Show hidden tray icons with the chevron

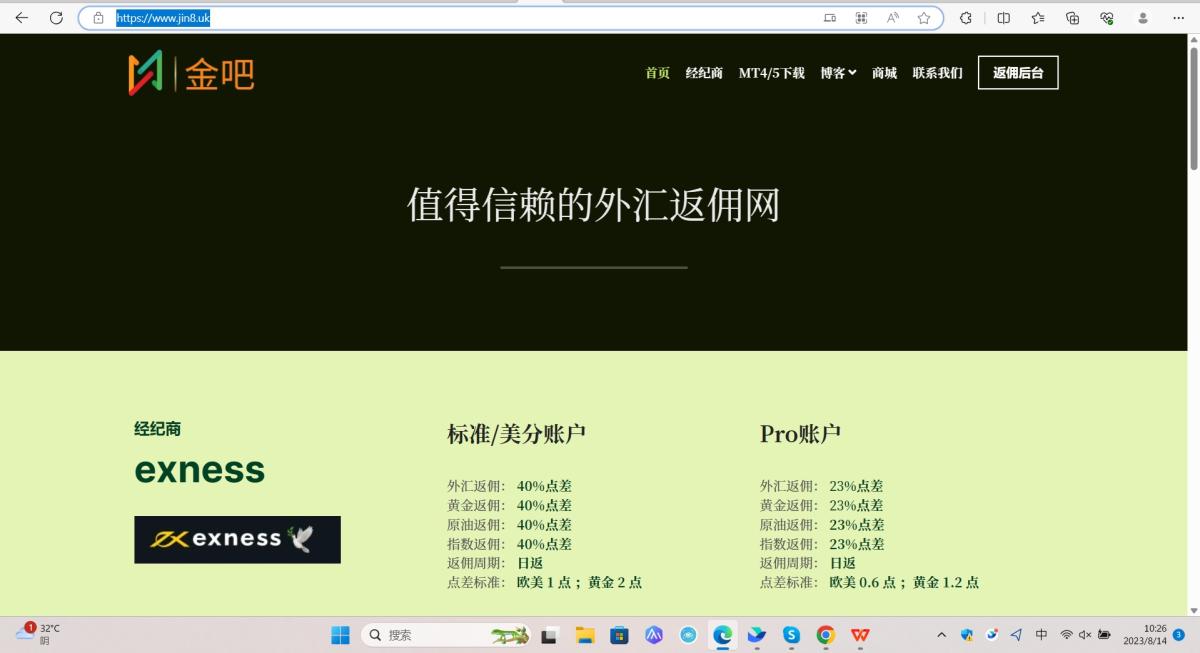(x=941, y=635)
